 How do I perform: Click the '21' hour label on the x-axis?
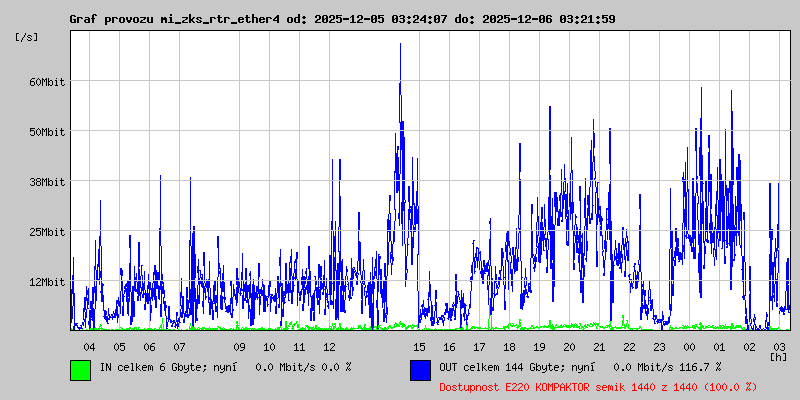tap(599, 347)
